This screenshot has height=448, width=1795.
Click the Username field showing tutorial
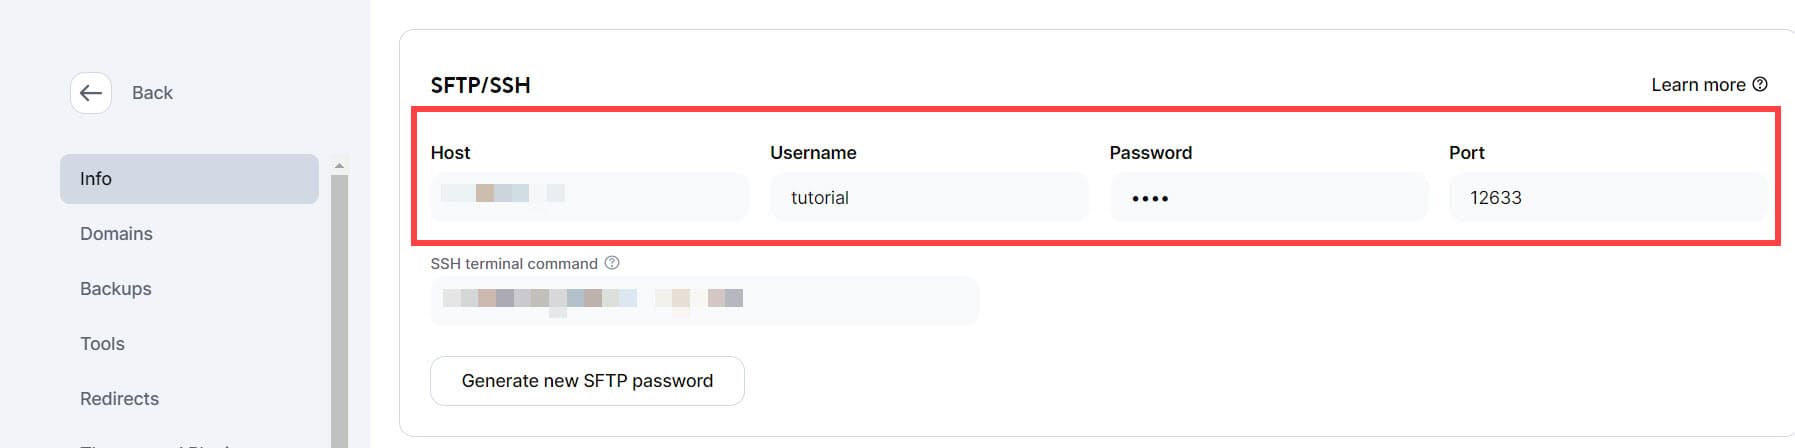929,197
